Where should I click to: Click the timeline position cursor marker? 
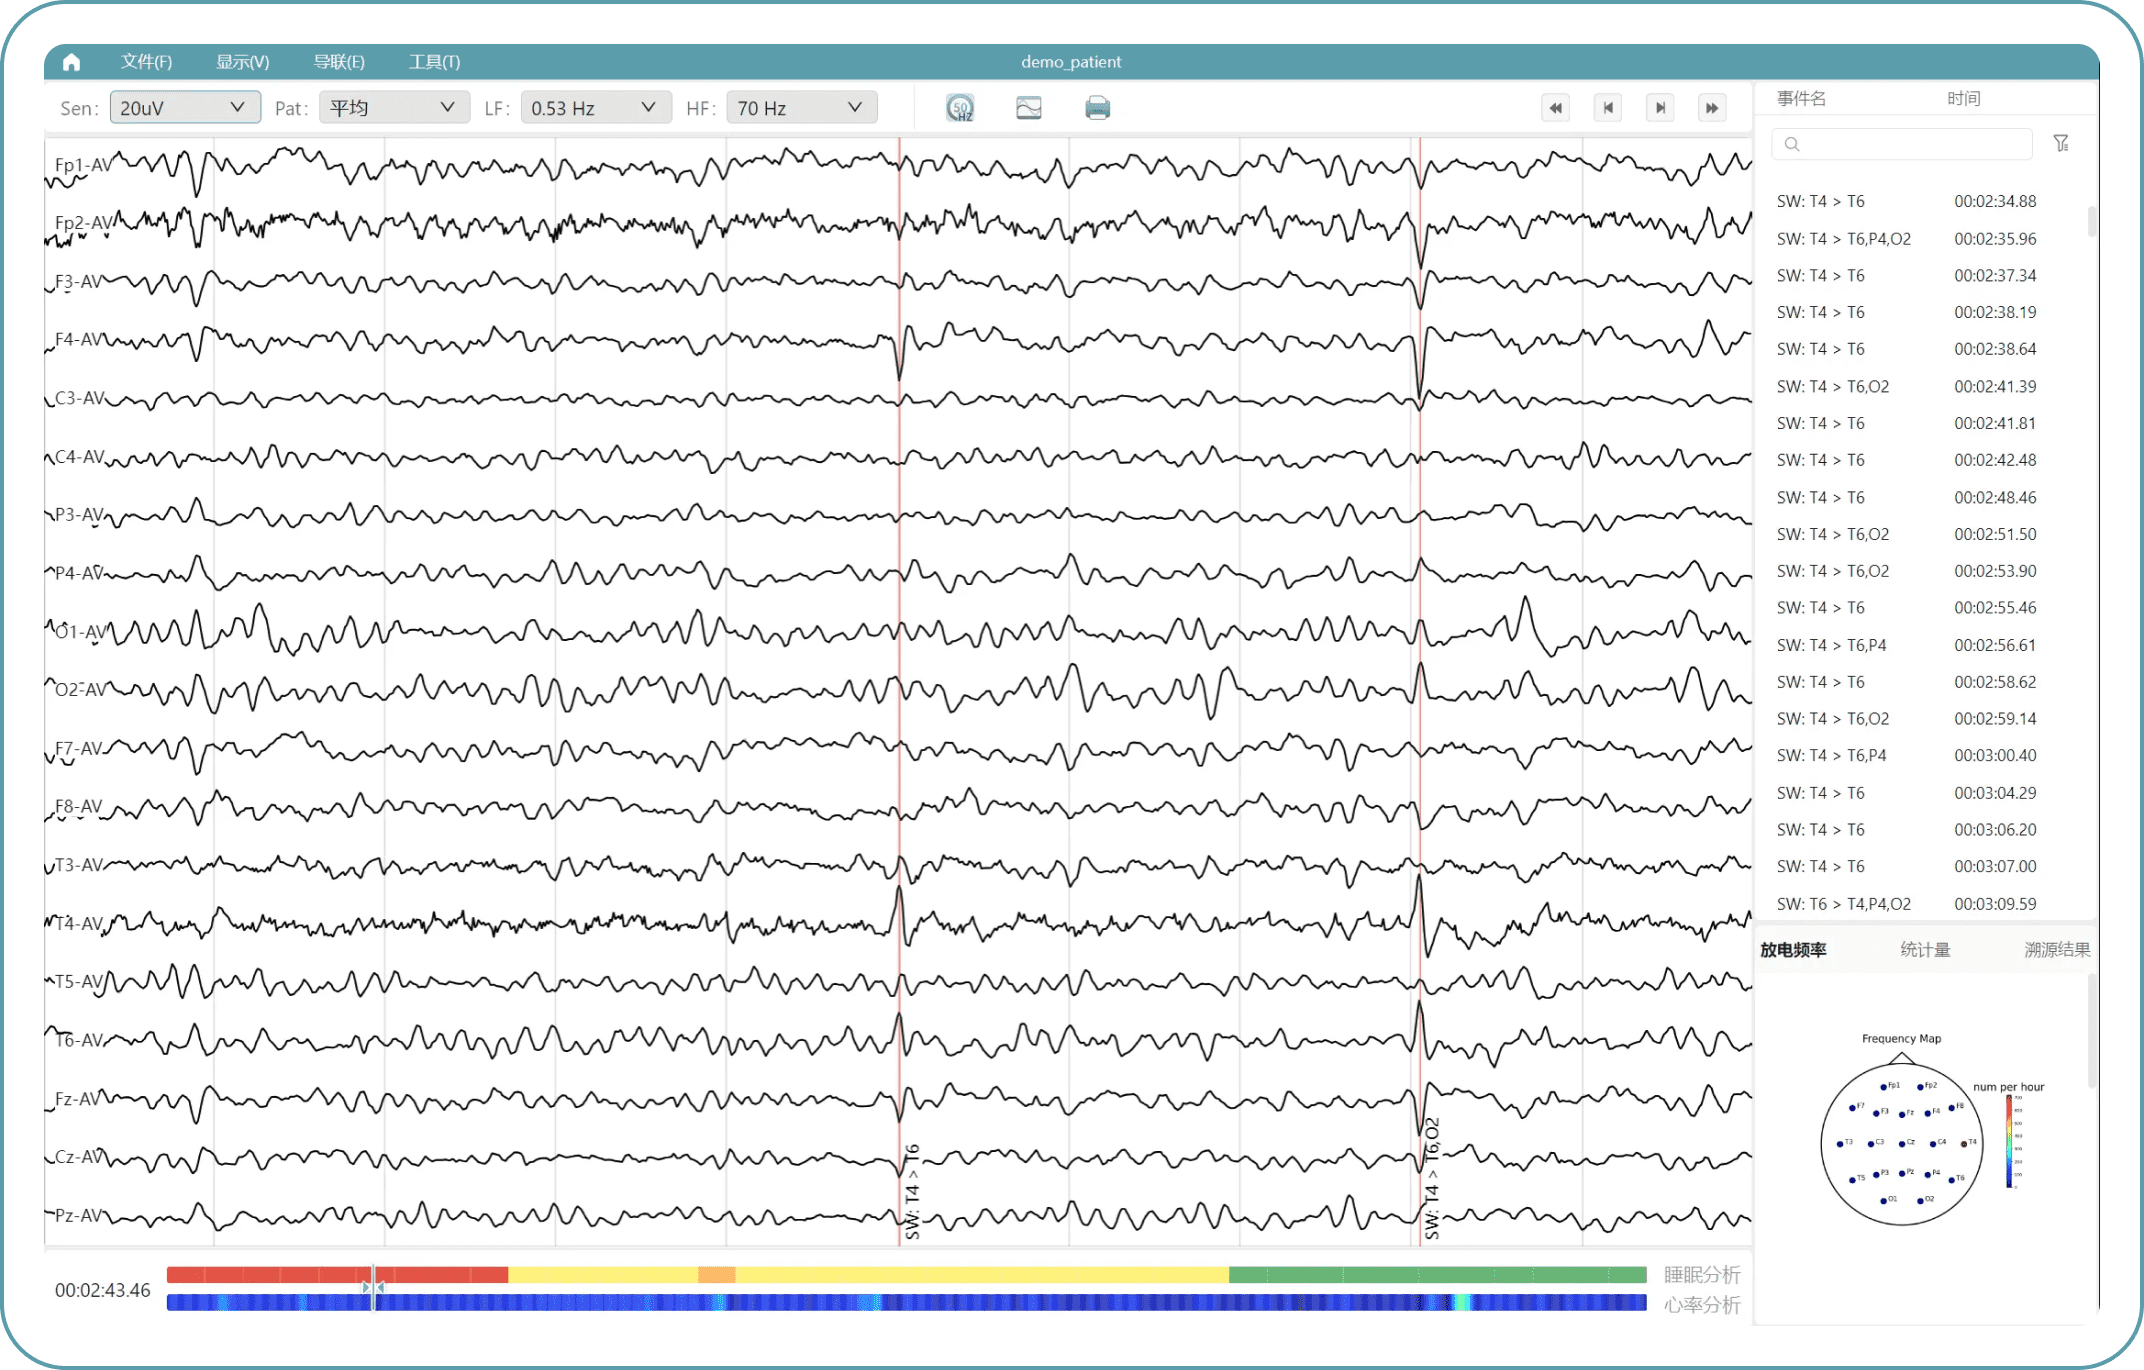pyautogui.click(x=373, y=1288)
